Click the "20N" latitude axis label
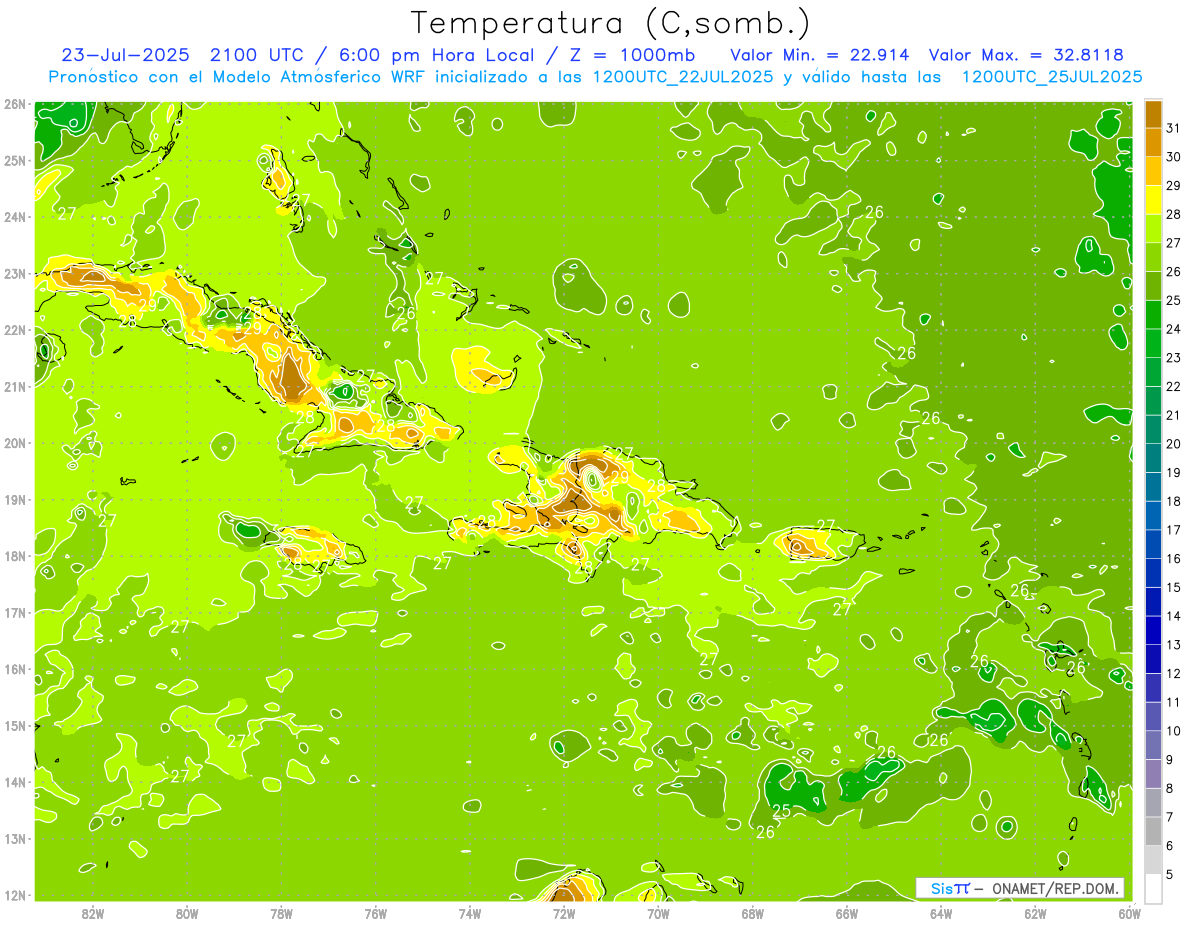This screenshot has height=927, width=1200. click(14, 443)
